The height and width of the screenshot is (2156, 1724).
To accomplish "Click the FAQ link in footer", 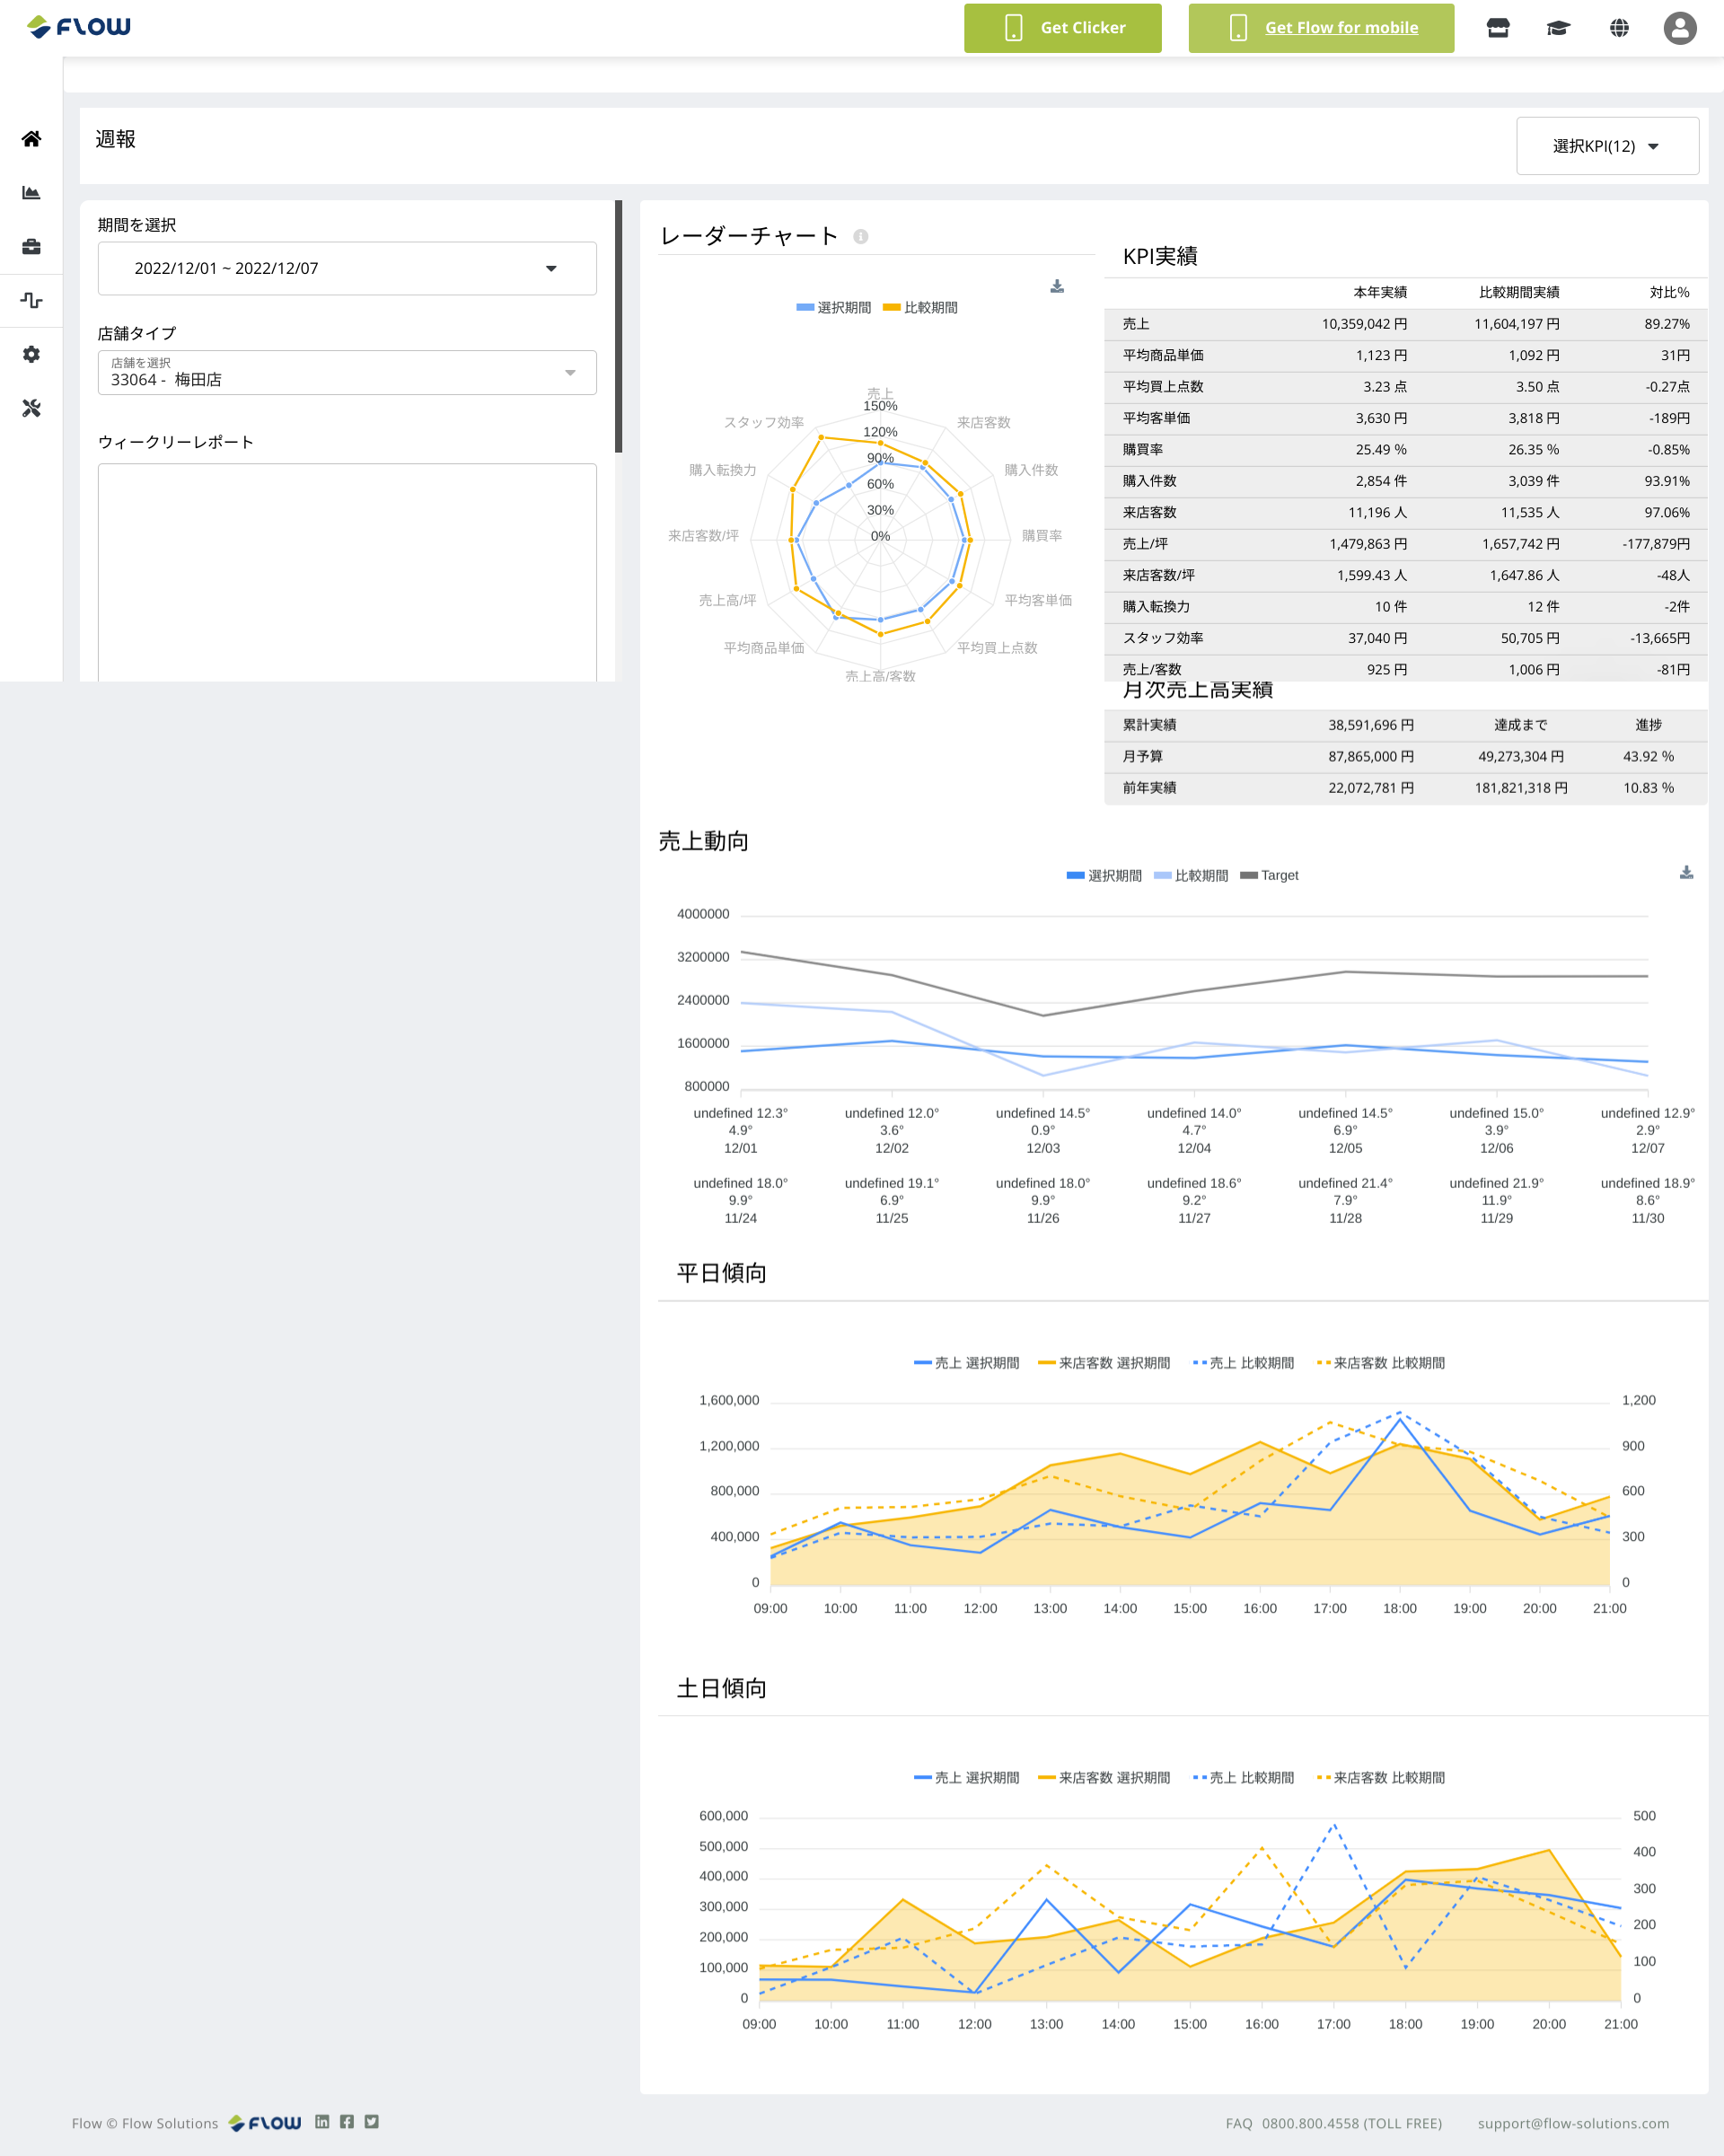I will 1239,2124.
